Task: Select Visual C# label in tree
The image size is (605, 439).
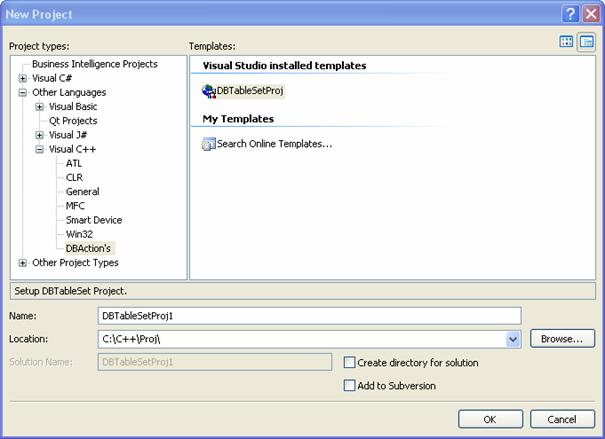Action: tap(52, 78)
